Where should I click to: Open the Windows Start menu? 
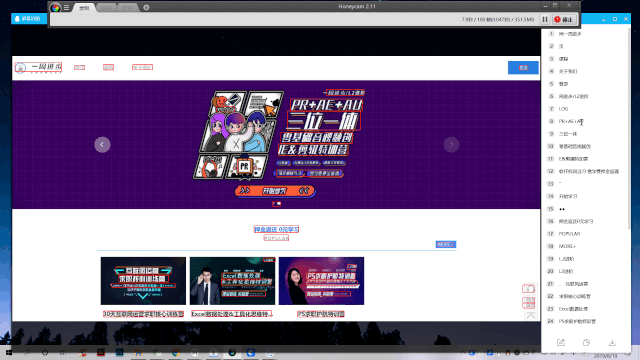point(9,353)
